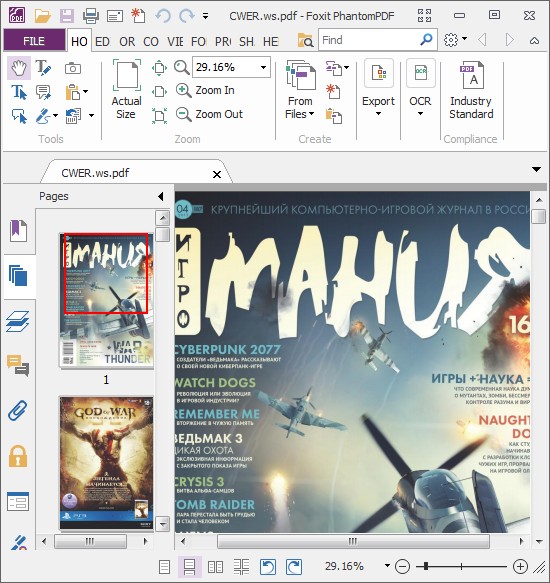Click the Fit Page zoom icon
The image size is (550, 583).
[159, 68]
